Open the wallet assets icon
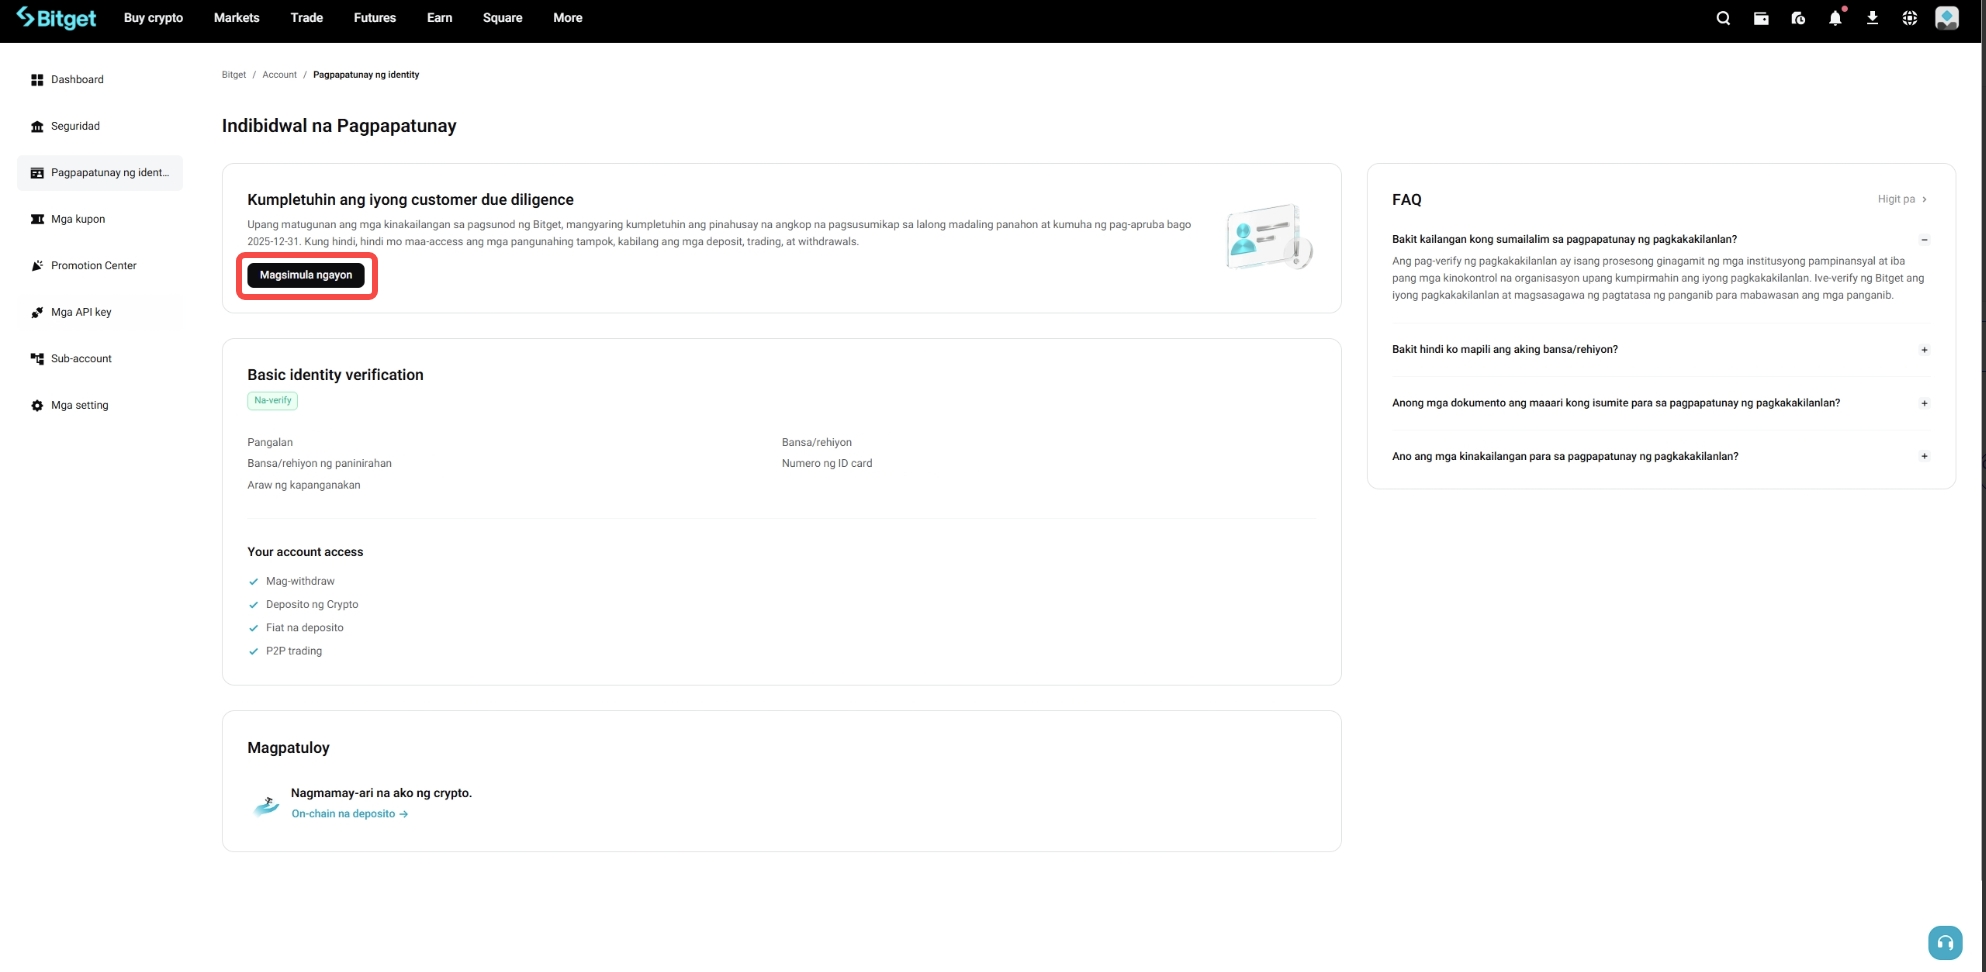This screenshot has height=972, width=1986. coord(1761,17)
